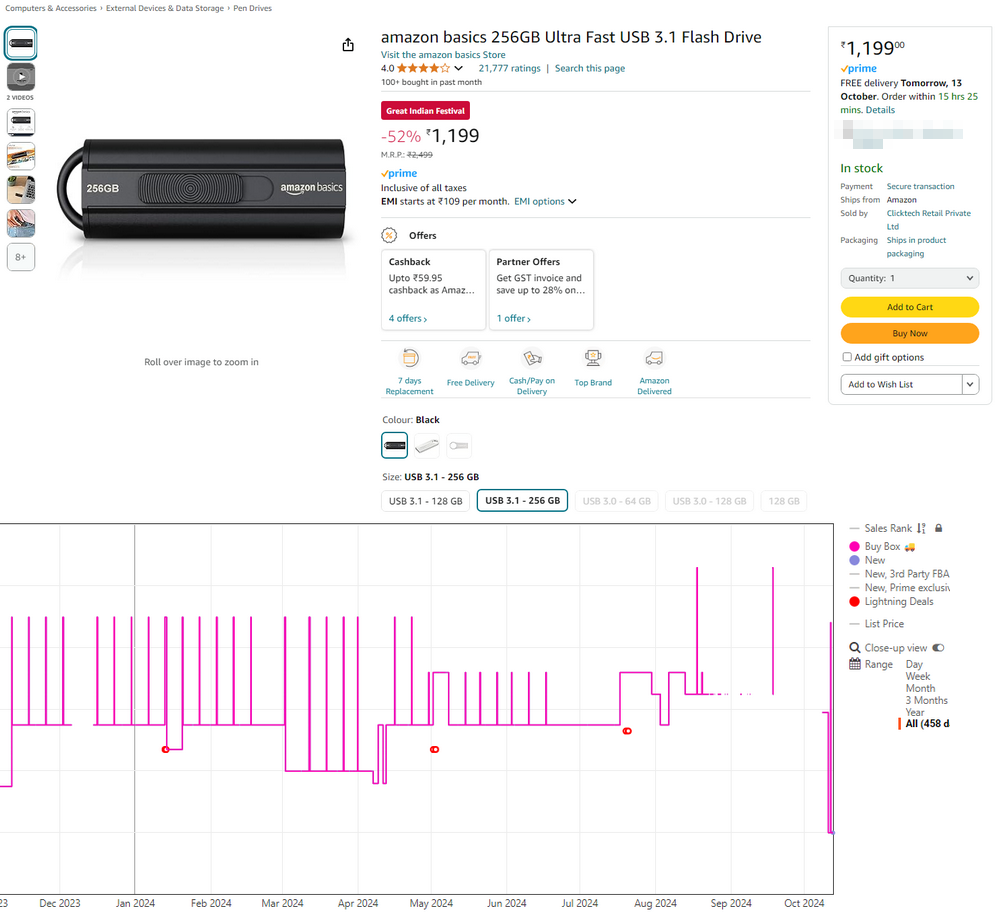Check the Add gift options checkbox

[x=847, y=357]
